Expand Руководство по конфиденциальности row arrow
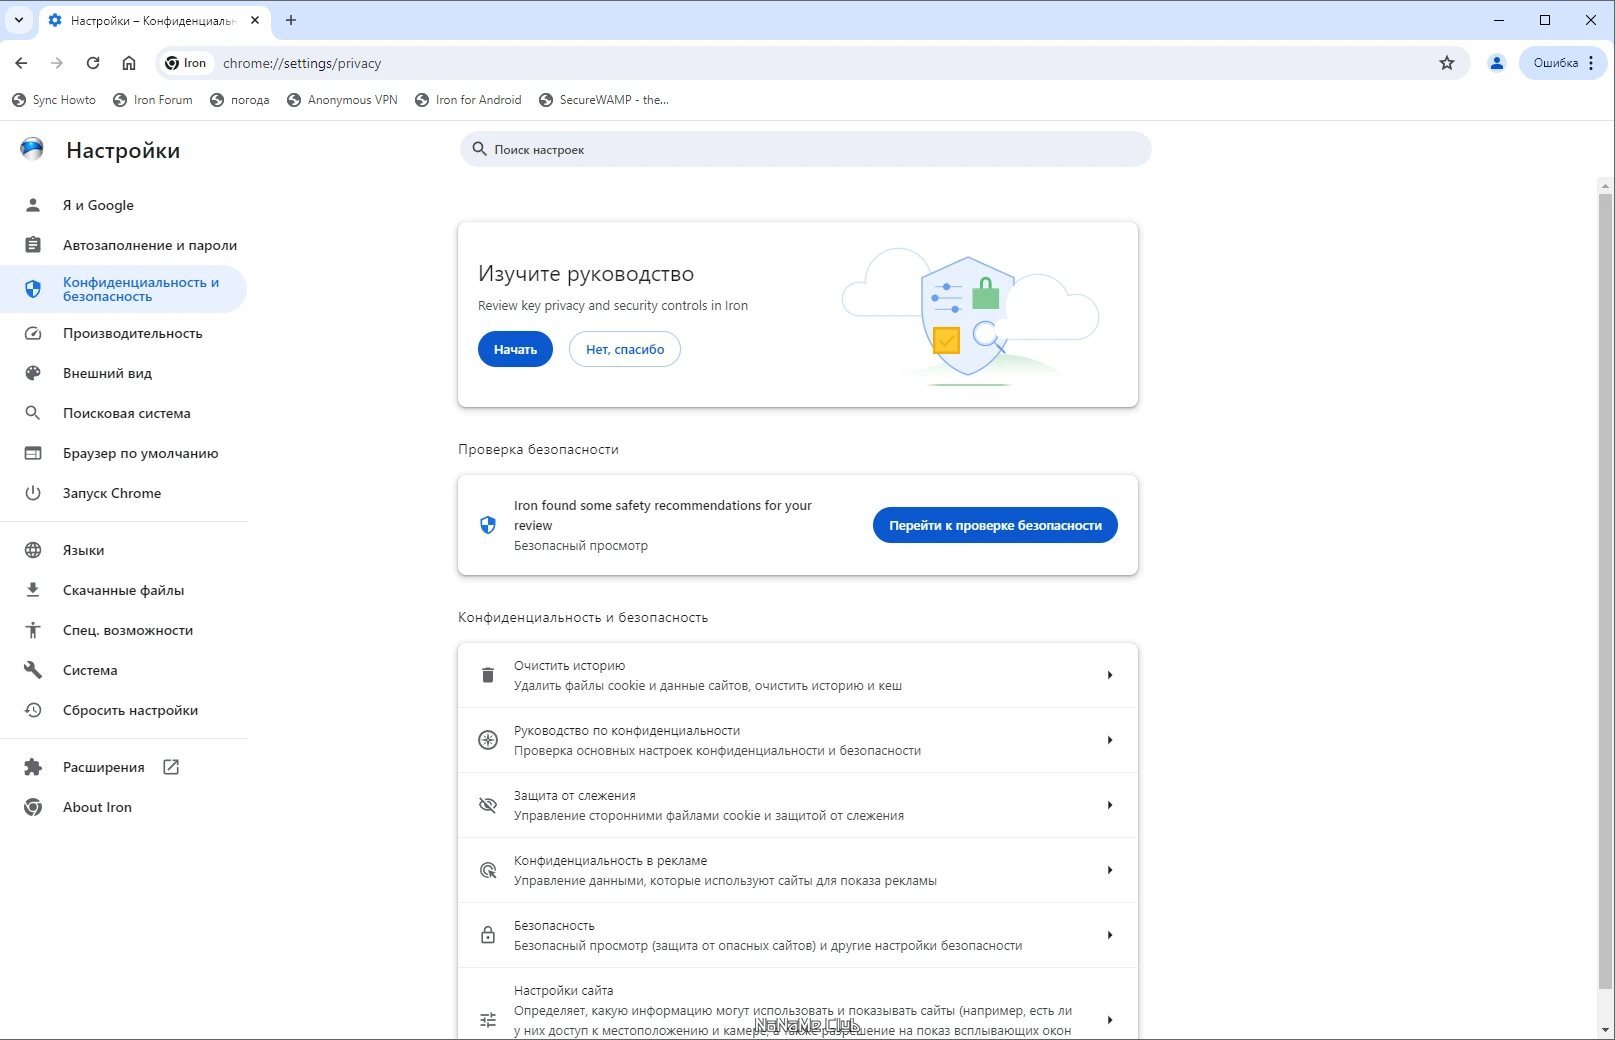Image resolution: width=1615 pixels, height=1040 pixels. point(1109,740)
